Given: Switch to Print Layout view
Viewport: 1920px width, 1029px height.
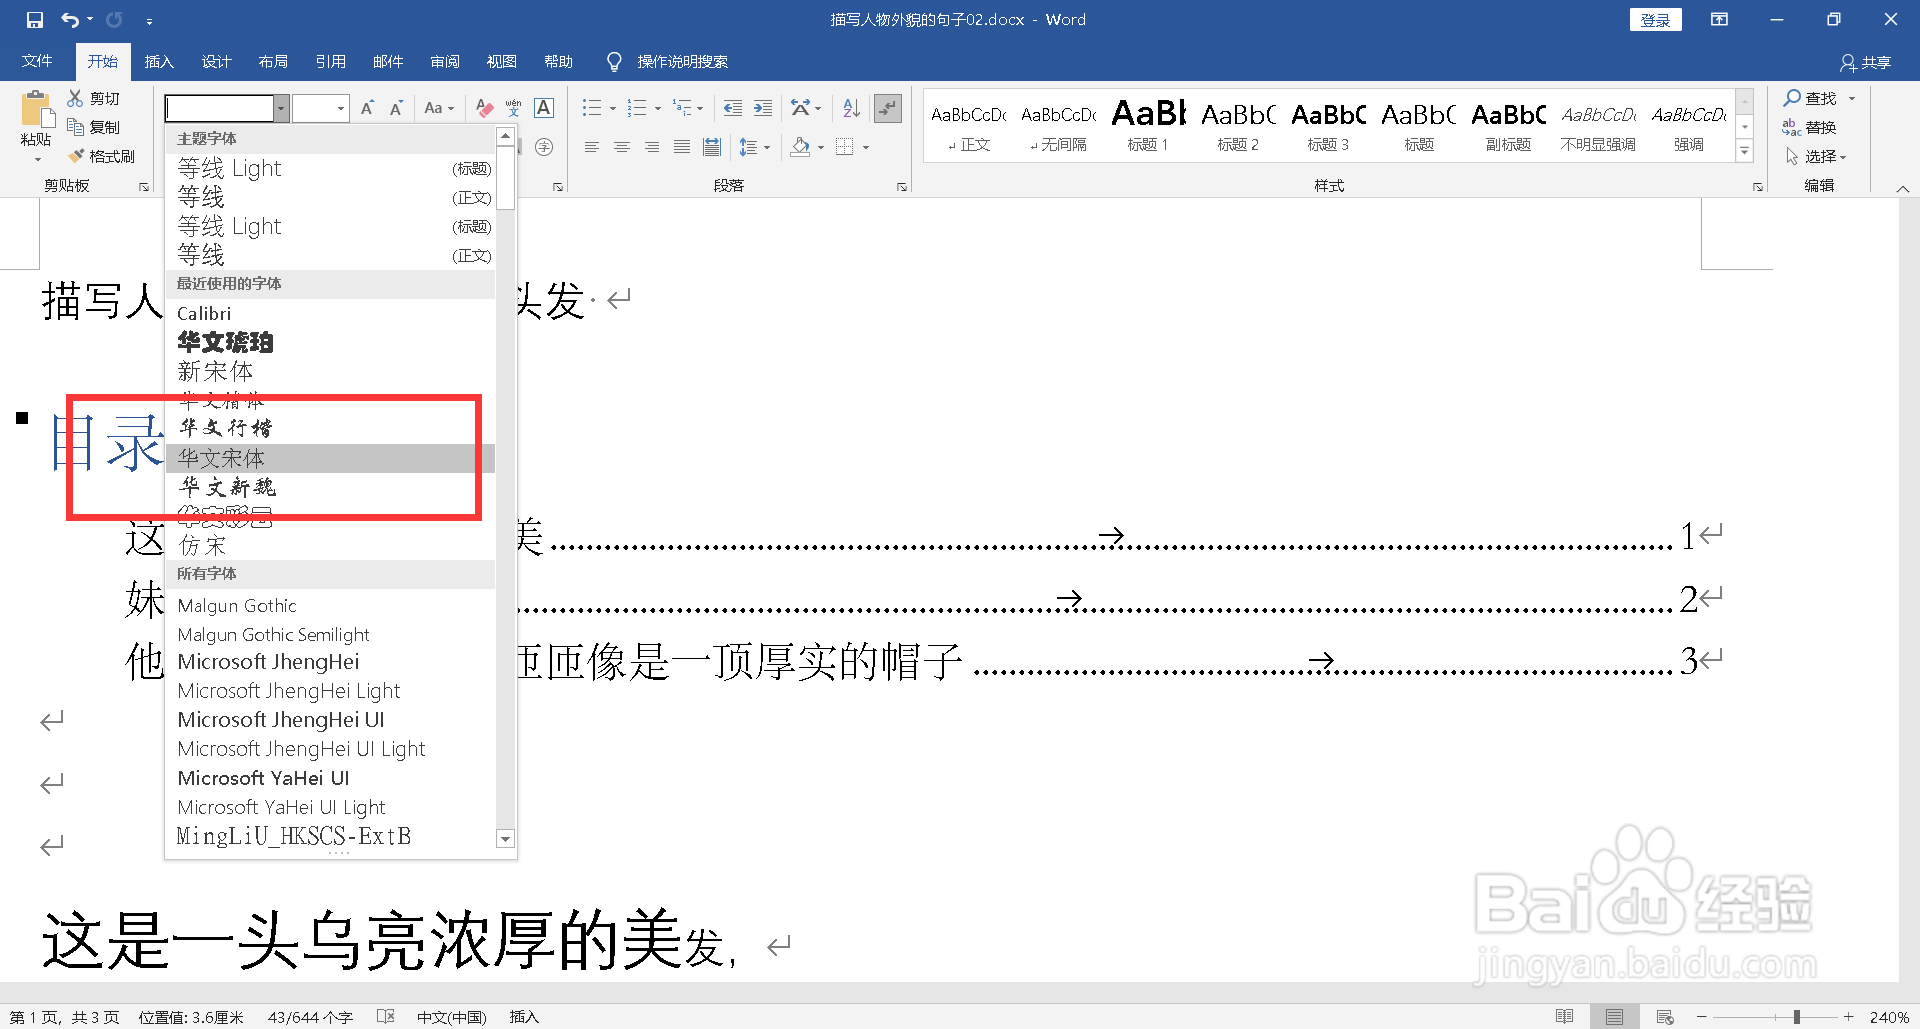Looking at the screenshot, I should 1614,1016.
